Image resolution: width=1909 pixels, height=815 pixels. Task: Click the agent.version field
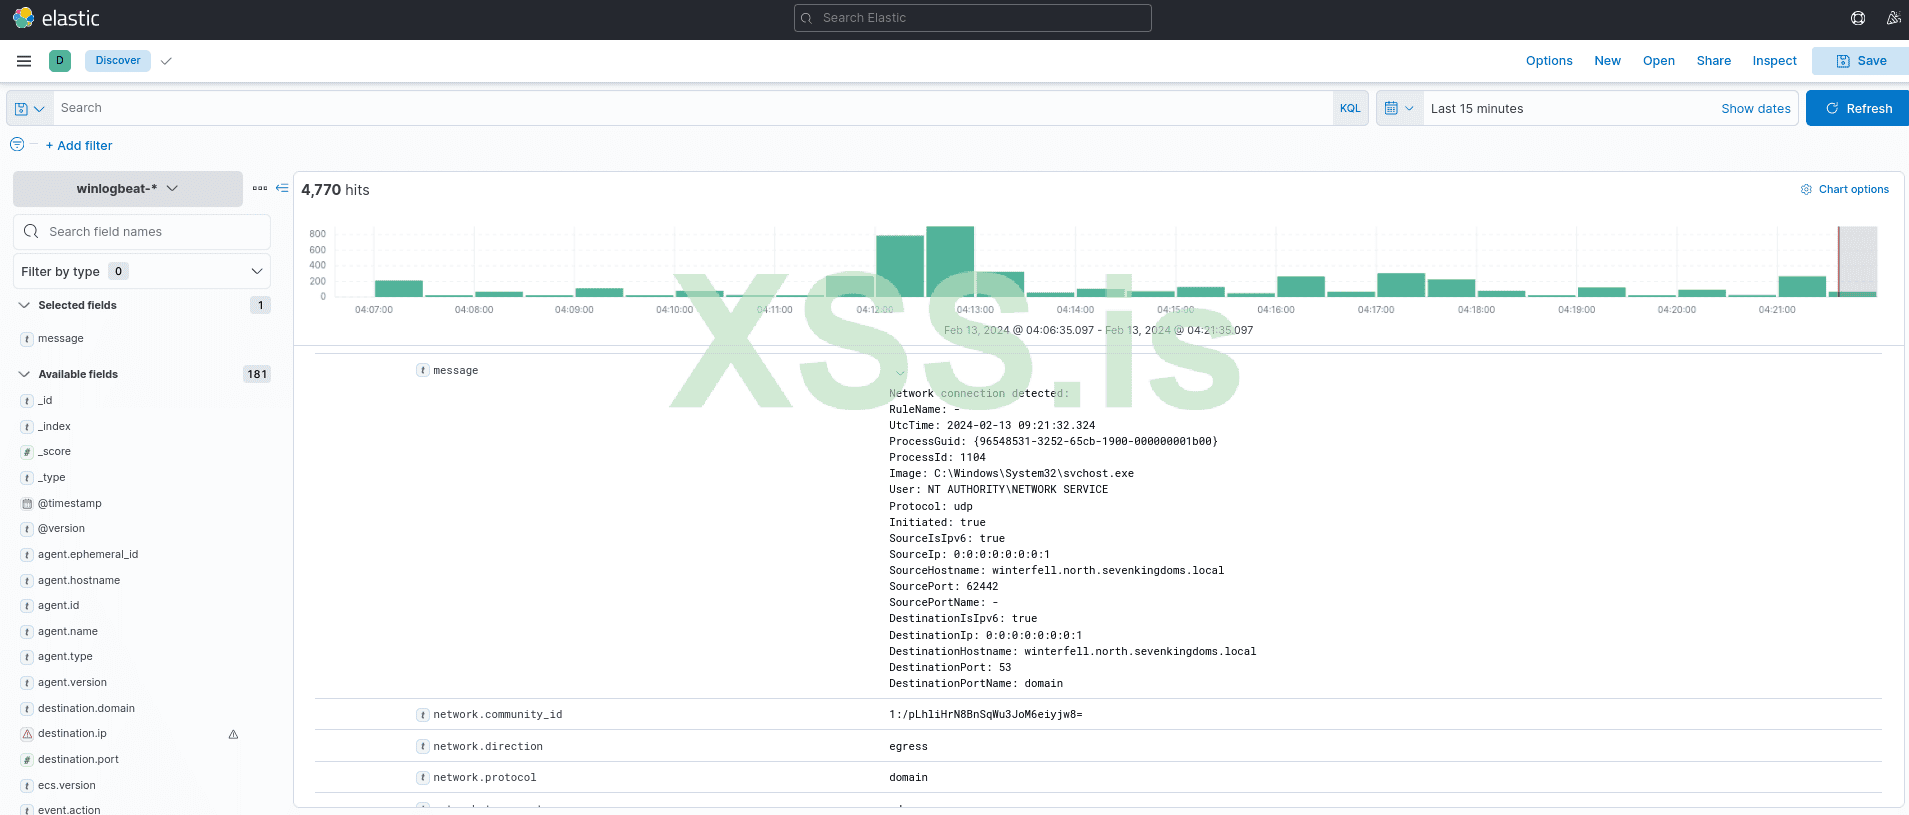72,683
